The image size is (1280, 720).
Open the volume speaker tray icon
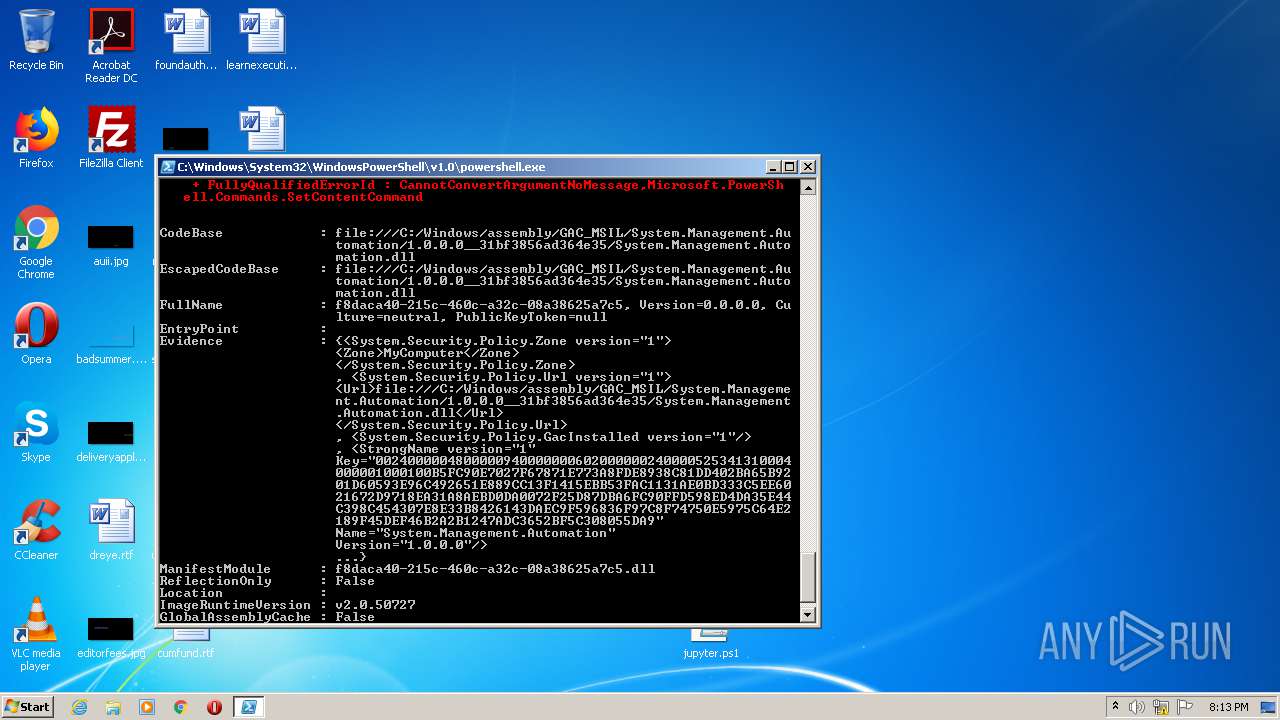click(x=1137, y=707)
